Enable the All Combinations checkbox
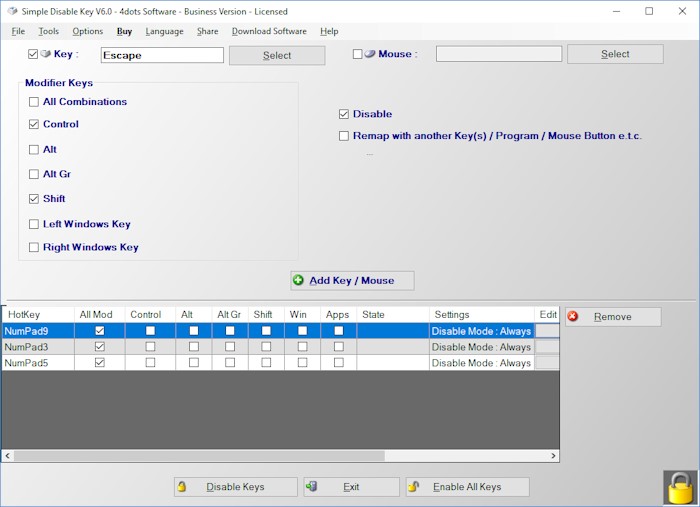 coord(34,102)
